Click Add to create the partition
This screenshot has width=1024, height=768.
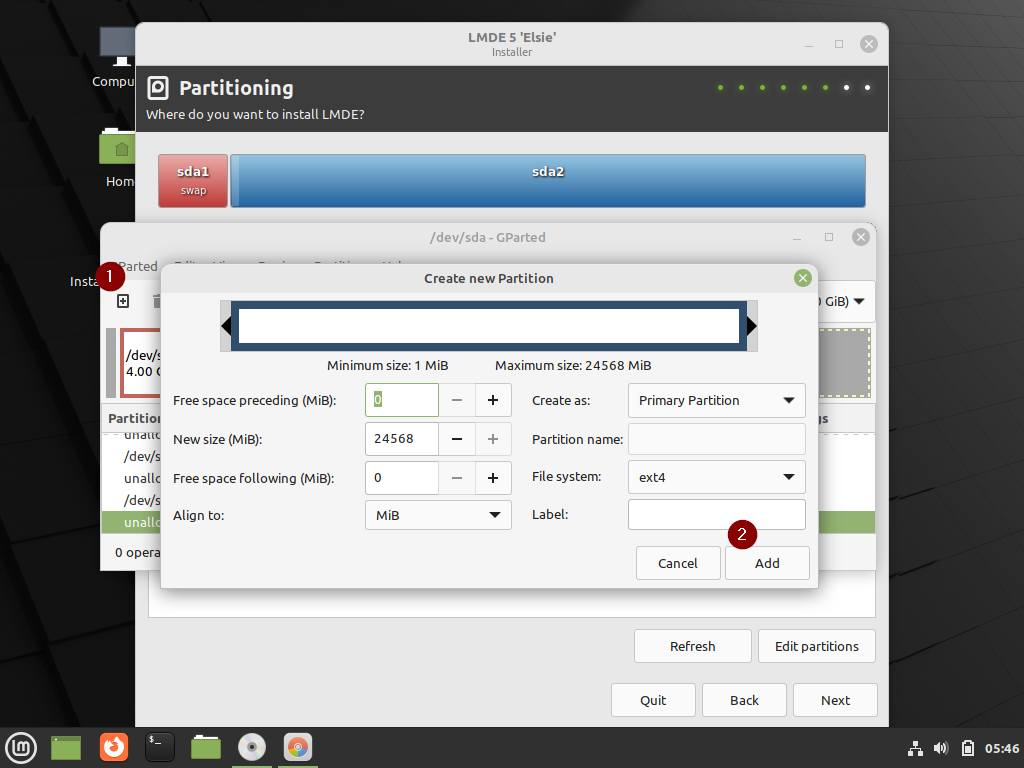point(767,563)
